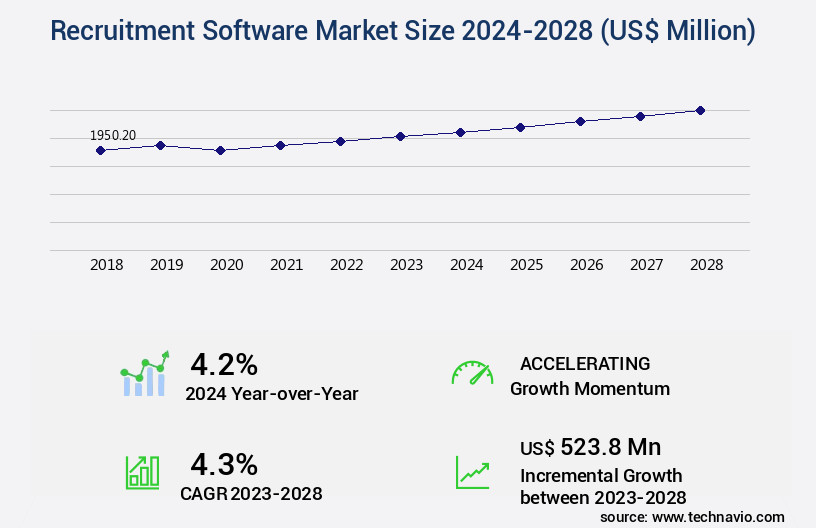Click the 2027 x-axis year label

click(646, 265)
